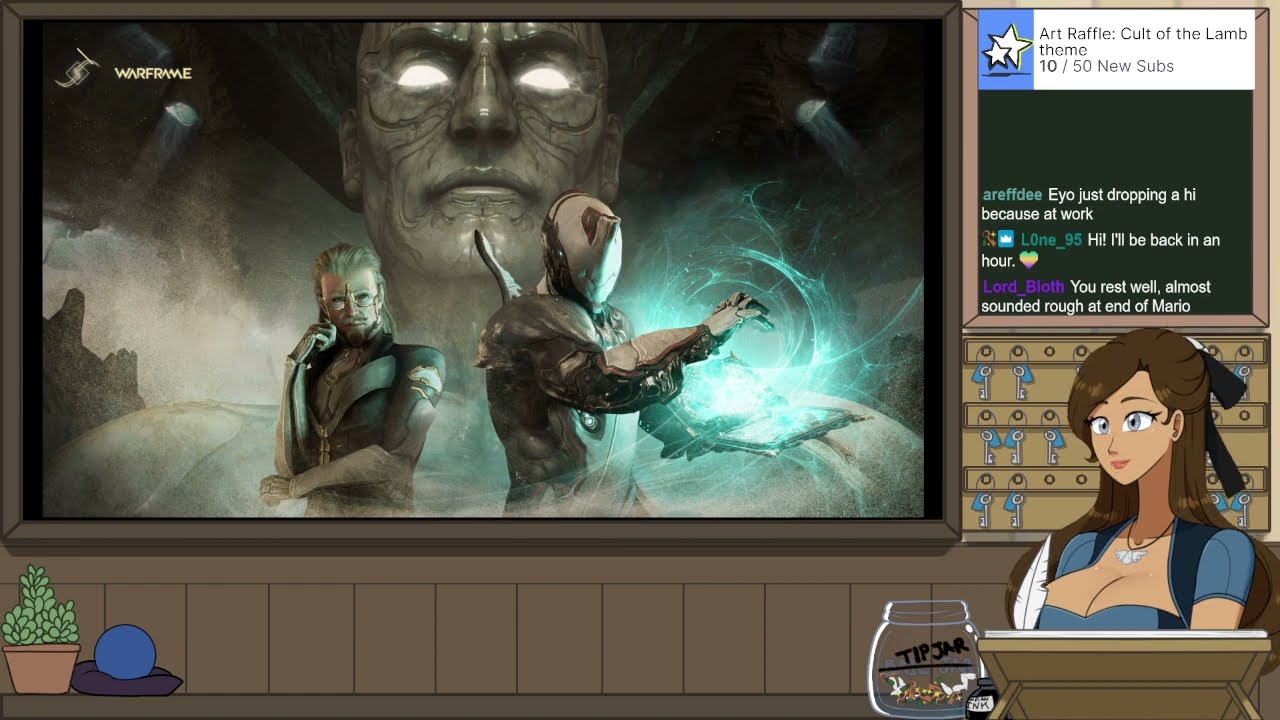
Task: Click the Lord_Bloth username in chat
Action: coord(1023,287)
